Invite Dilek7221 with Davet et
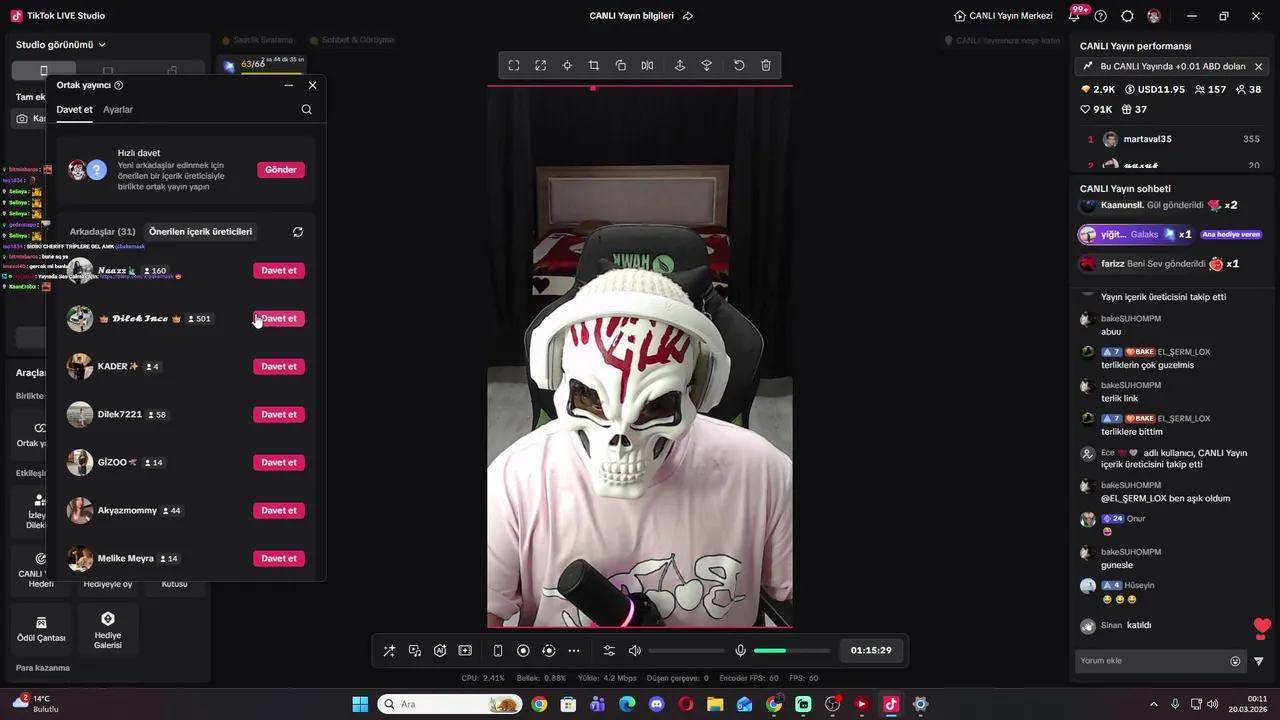The width and height of the screenshot is (1280, 720). [279, 415]
